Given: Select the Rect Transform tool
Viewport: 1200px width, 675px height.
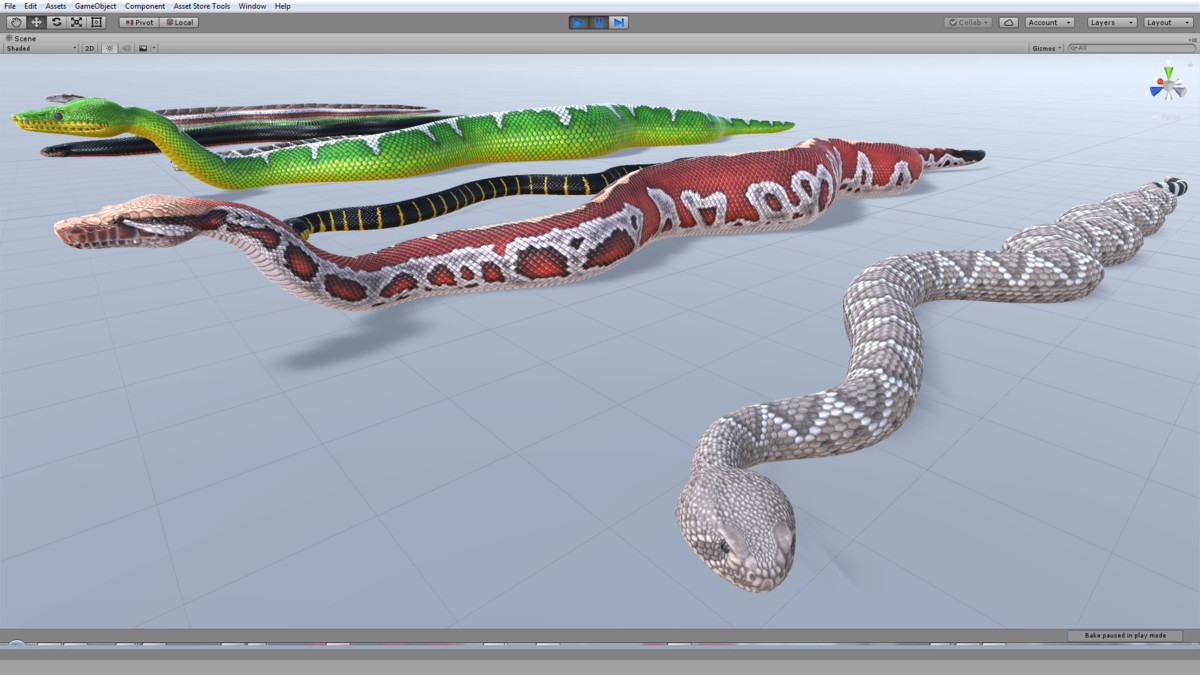Looking at the screenshot, I should [96, 22].
